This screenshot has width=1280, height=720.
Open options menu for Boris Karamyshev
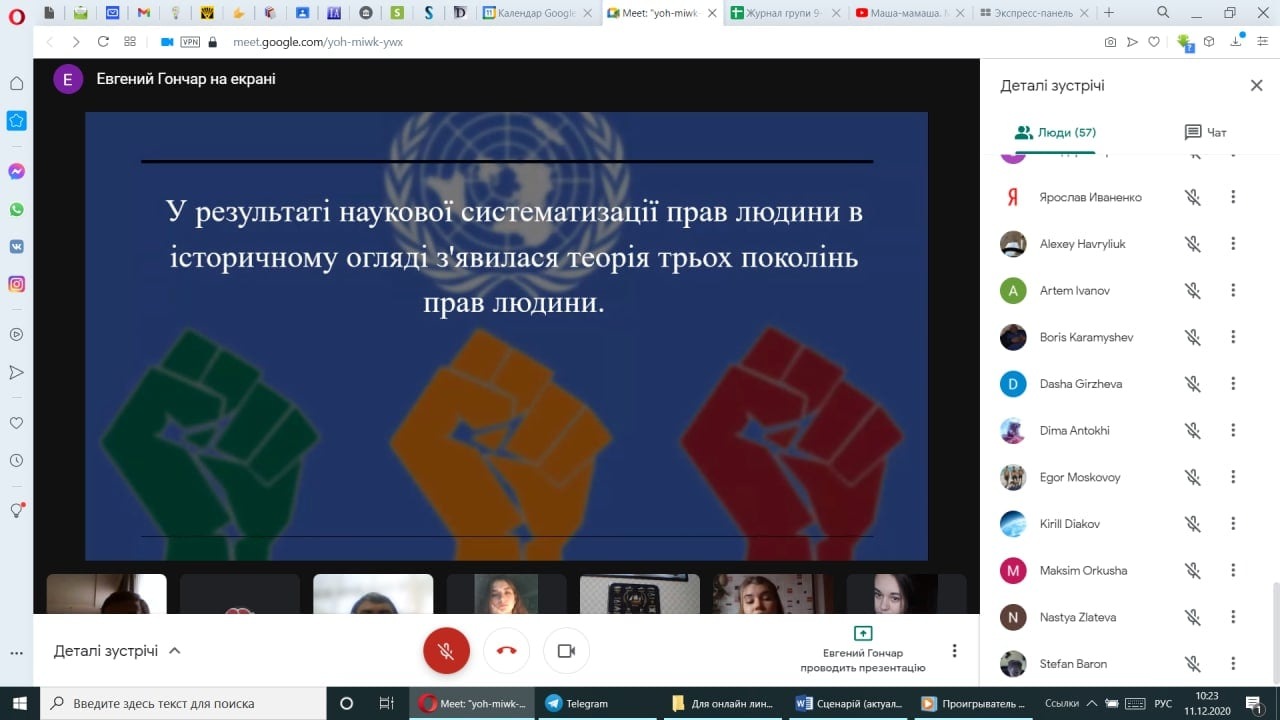pyautogui.click(x=1233, y=337)
